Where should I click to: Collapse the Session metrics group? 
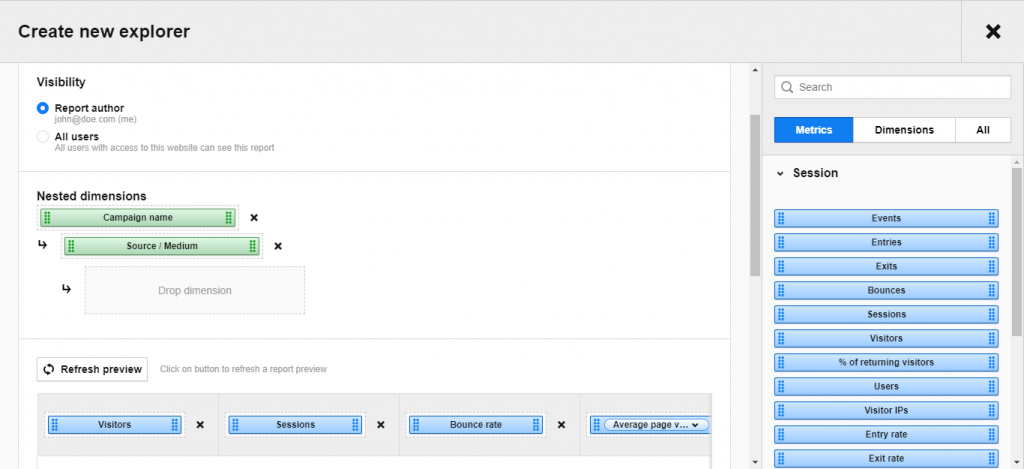[780, 173]
